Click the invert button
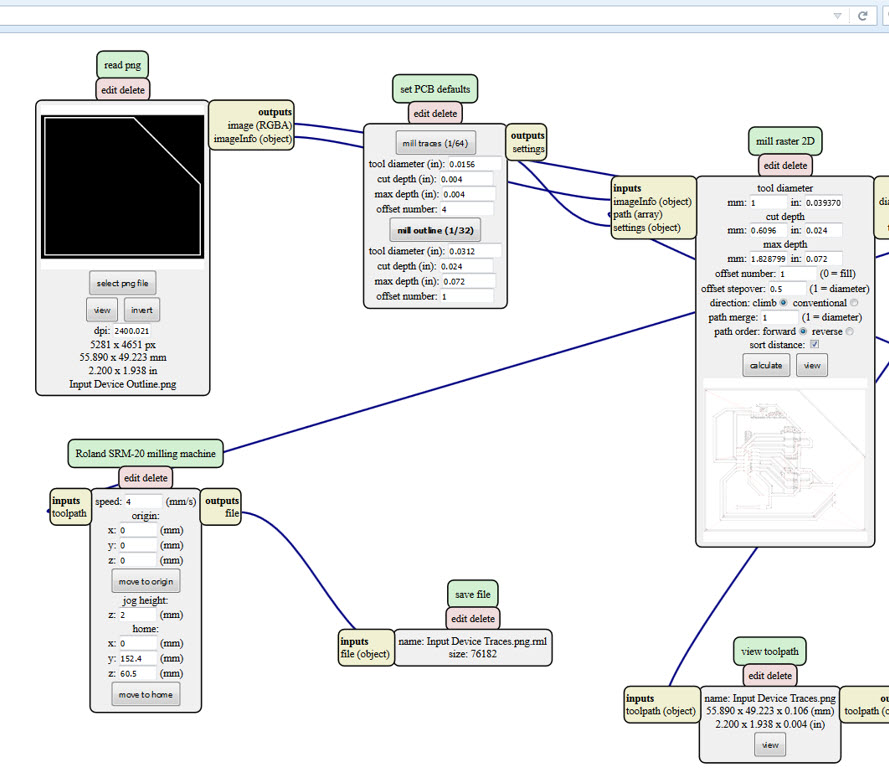 (x=142, y=309)
